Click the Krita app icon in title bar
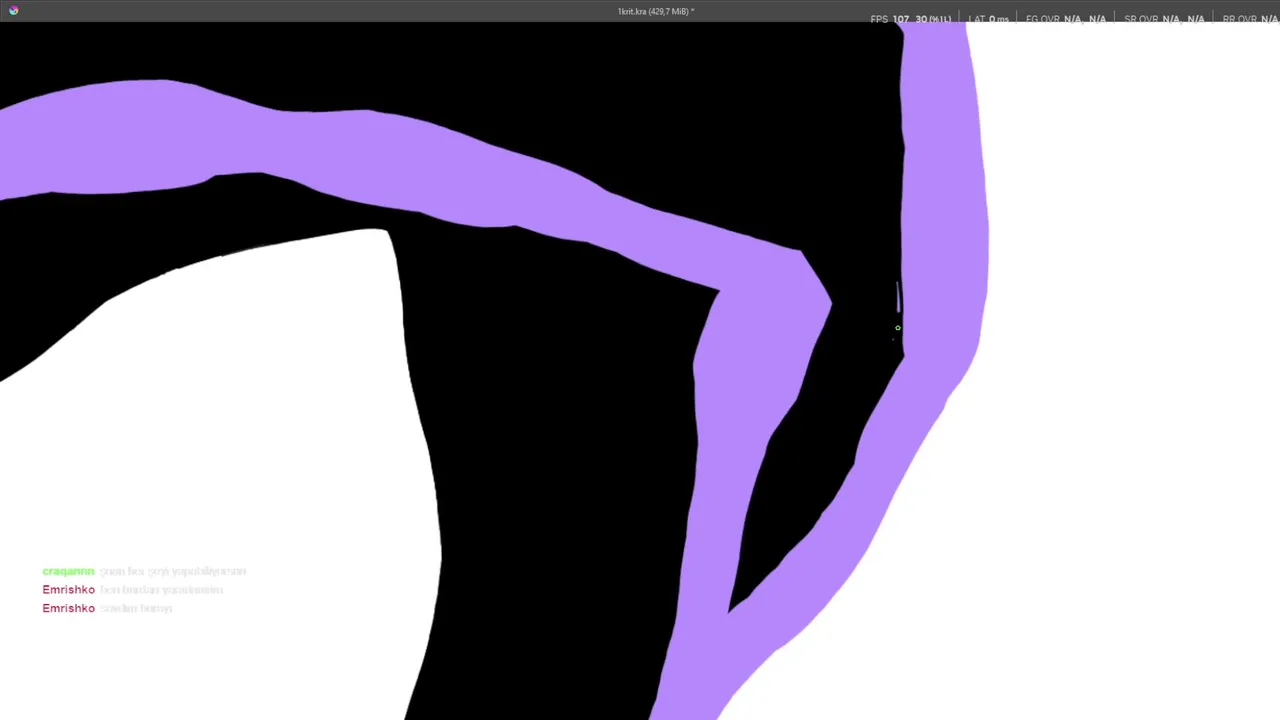Image resolution: width=1280 pixels, height=720 pixels. click(14, 11)
